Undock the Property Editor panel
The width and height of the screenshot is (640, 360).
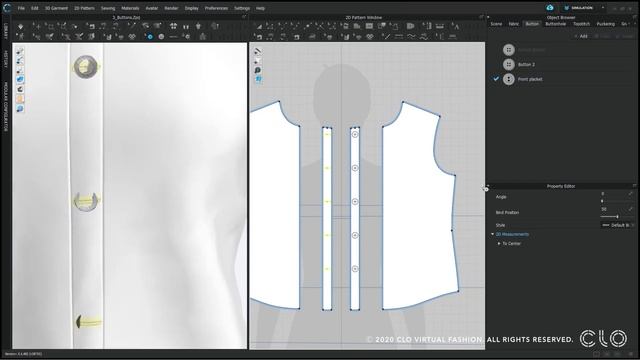point(634,186)
